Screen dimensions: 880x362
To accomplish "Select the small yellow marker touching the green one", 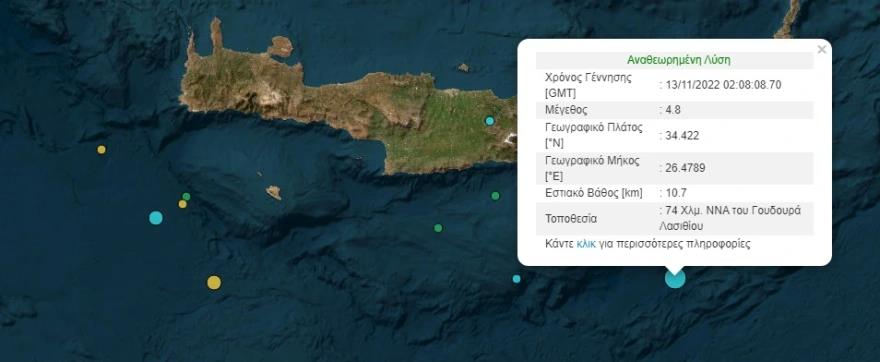I will [182, 204].
